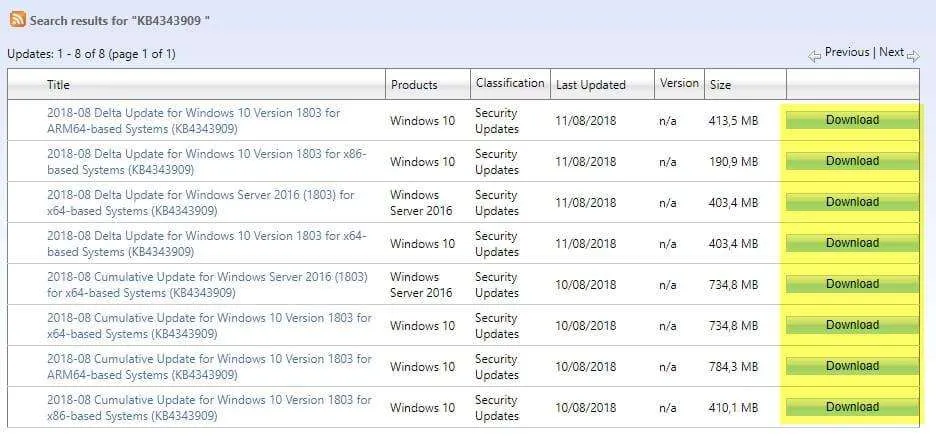
Task: Download the 784,3 MB Cumulative ARM64 update
Action: (852, 366)
